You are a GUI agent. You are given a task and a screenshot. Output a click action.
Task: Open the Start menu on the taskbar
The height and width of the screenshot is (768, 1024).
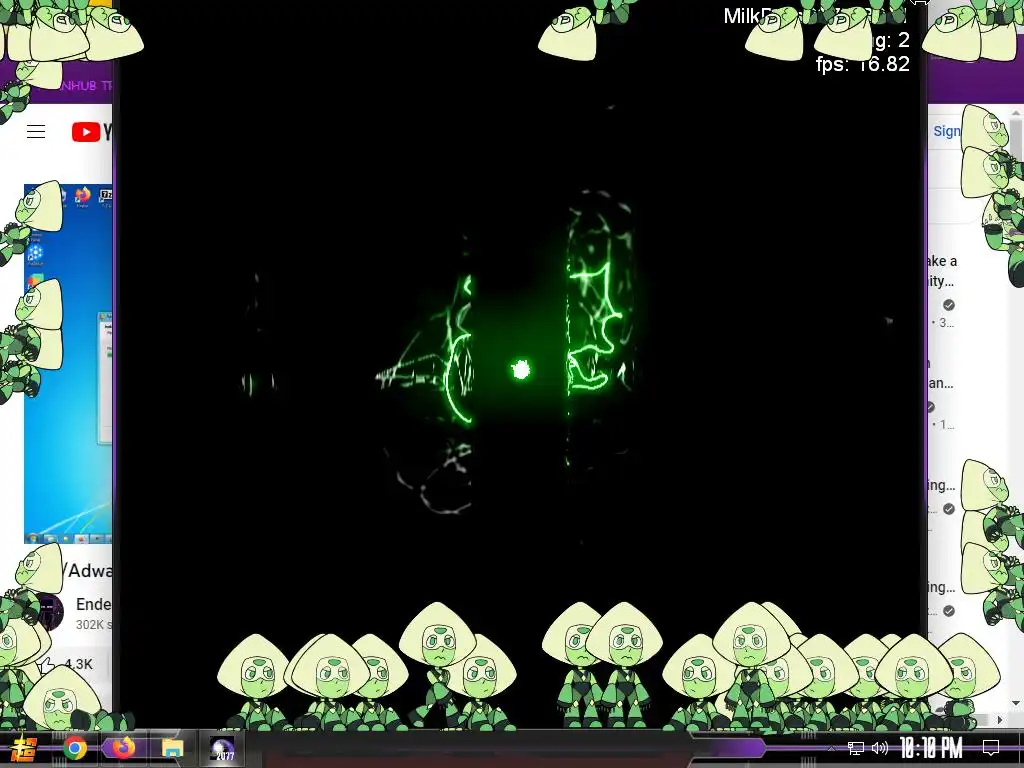point(24,748)
